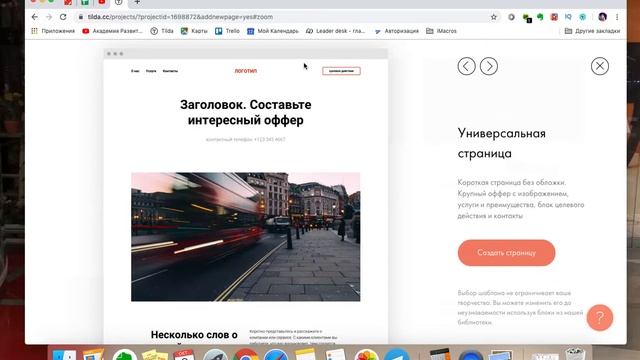Image resolution: width=640 pixels, height=360 pixels.
Task: Open the iMacros bookmarks folder
Action: (x=441, y=31)
